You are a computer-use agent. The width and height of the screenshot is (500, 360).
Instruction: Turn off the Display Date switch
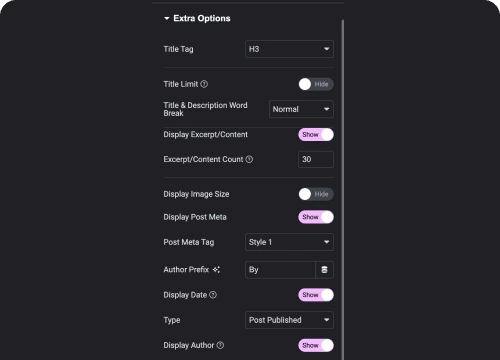316,295
